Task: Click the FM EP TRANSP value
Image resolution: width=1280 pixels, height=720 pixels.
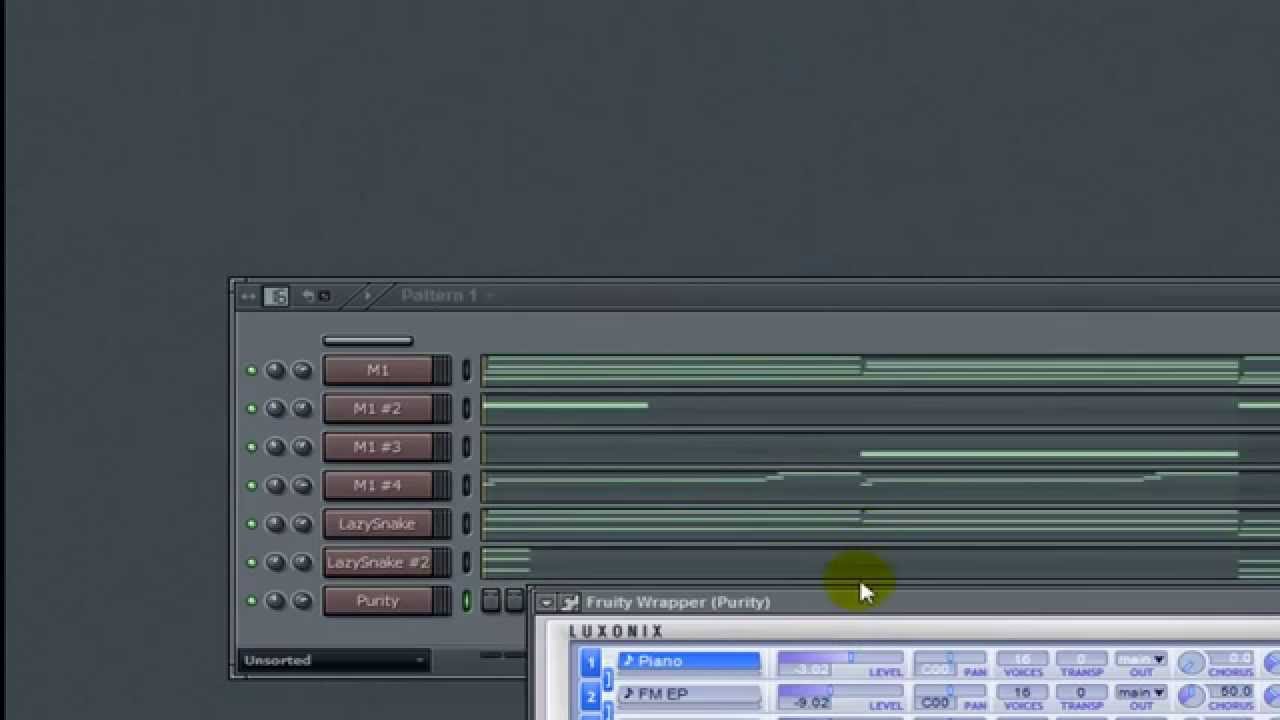Action: (x=1080, y=692)
